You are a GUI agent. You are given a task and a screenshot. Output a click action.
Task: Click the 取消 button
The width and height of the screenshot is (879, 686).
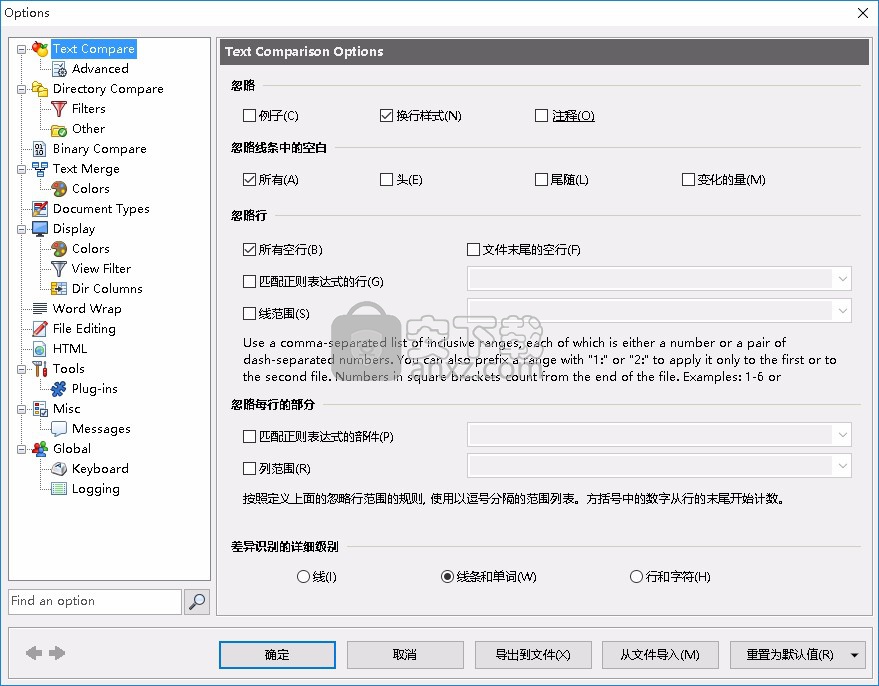click(x=405, y=655)
